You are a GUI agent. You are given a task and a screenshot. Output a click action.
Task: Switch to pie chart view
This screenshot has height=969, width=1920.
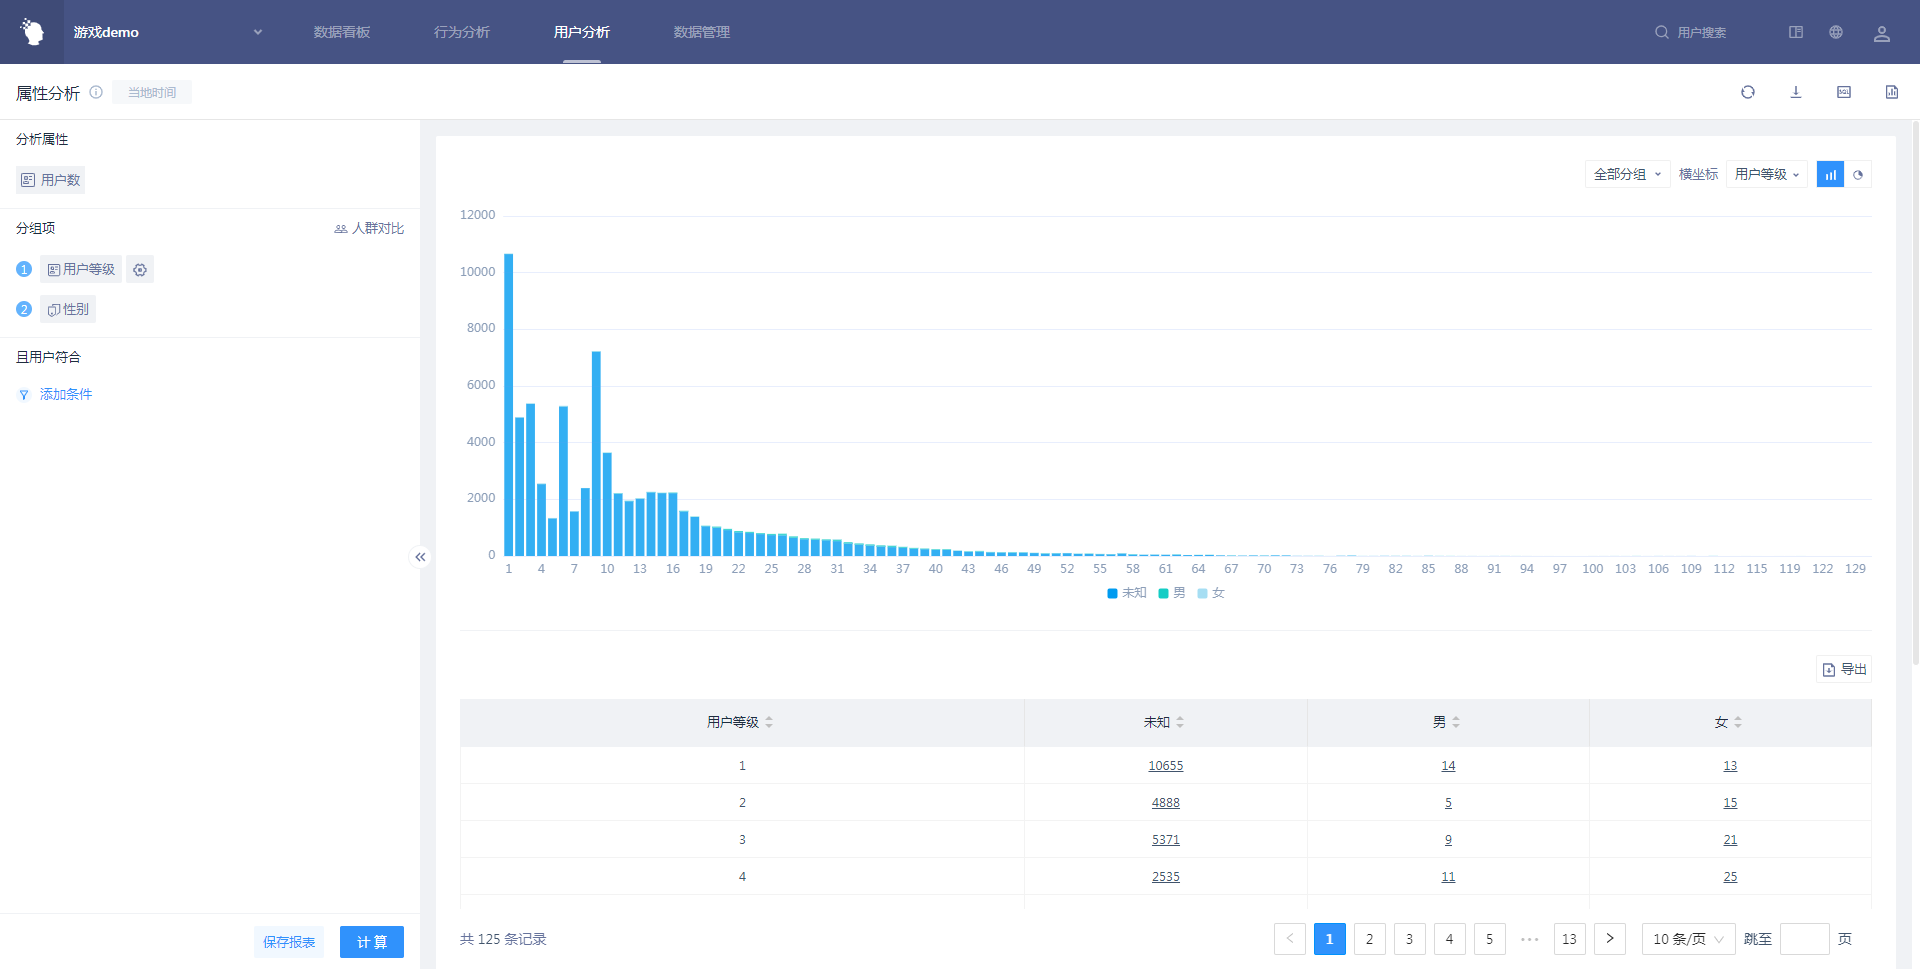coord(1858,175)
